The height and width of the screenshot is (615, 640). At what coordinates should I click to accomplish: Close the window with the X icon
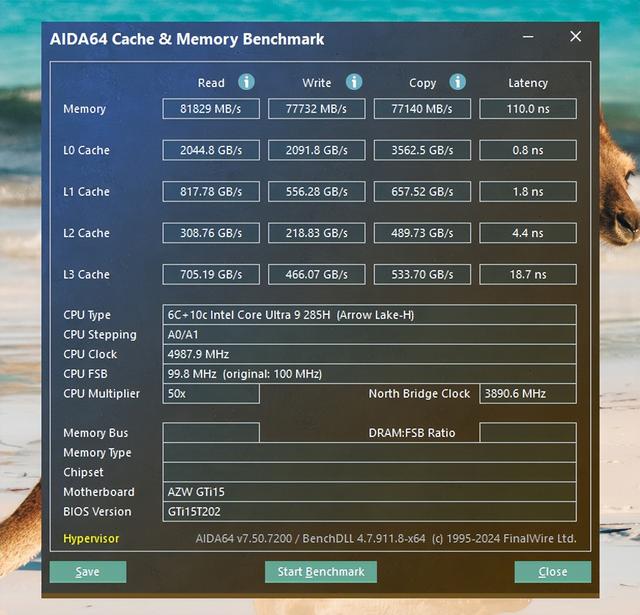(x=576, y=36)
